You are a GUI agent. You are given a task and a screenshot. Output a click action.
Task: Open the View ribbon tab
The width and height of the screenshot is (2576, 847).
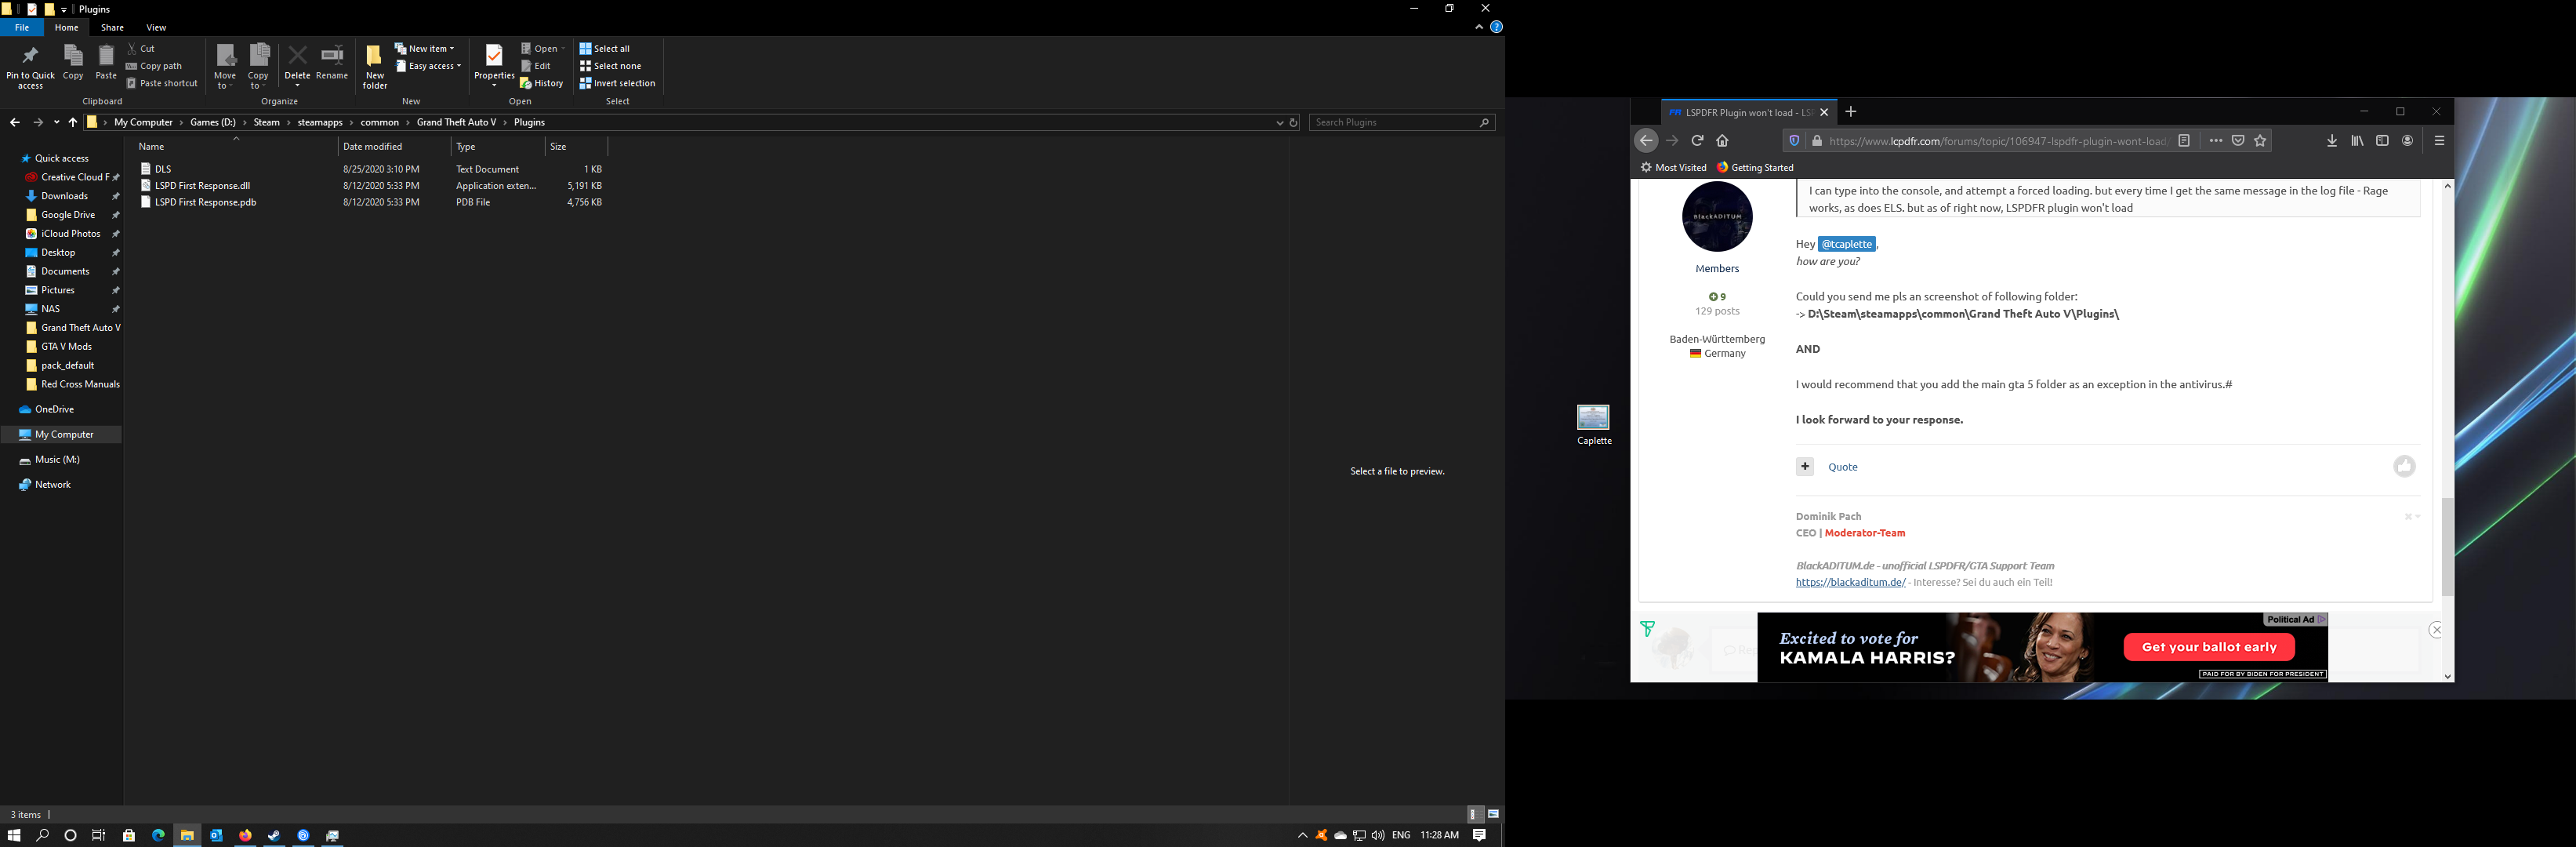point(156,27)
